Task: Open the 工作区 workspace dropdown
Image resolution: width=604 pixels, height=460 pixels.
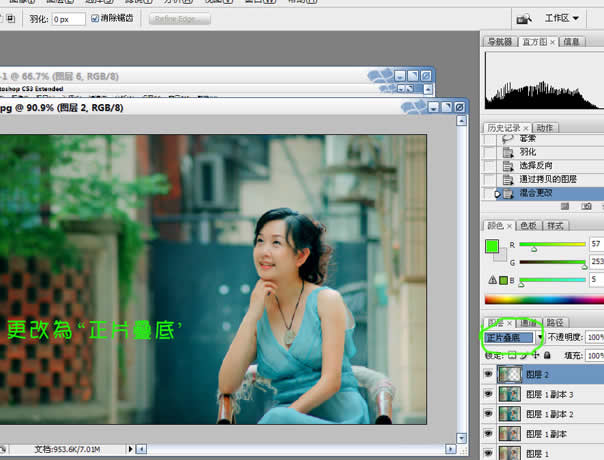Action: pos(562,18)
